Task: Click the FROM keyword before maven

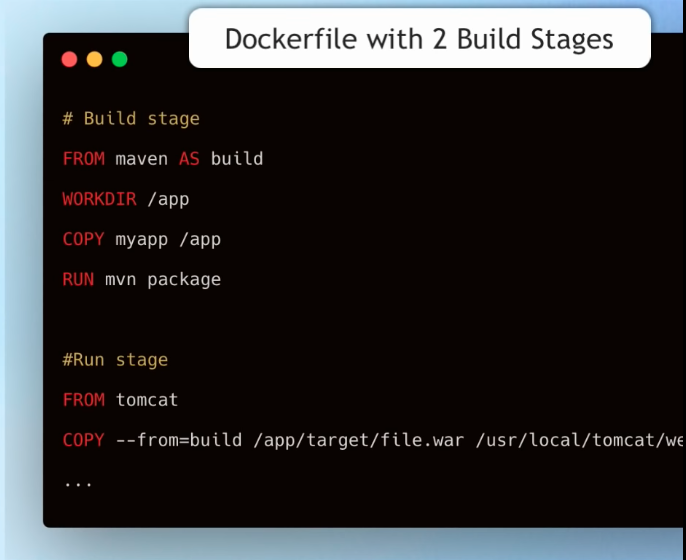Action: coord(83,159)
